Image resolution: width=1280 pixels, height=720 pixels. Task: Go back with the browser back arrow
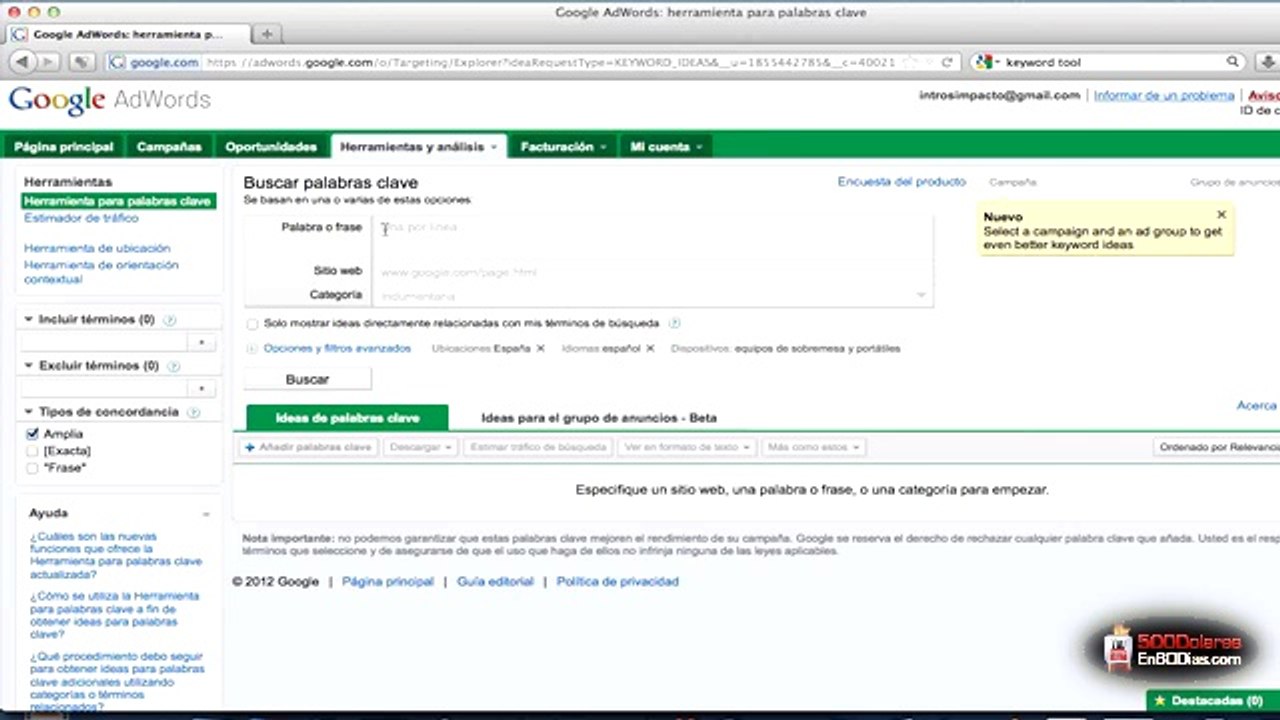tap(22, 62)
